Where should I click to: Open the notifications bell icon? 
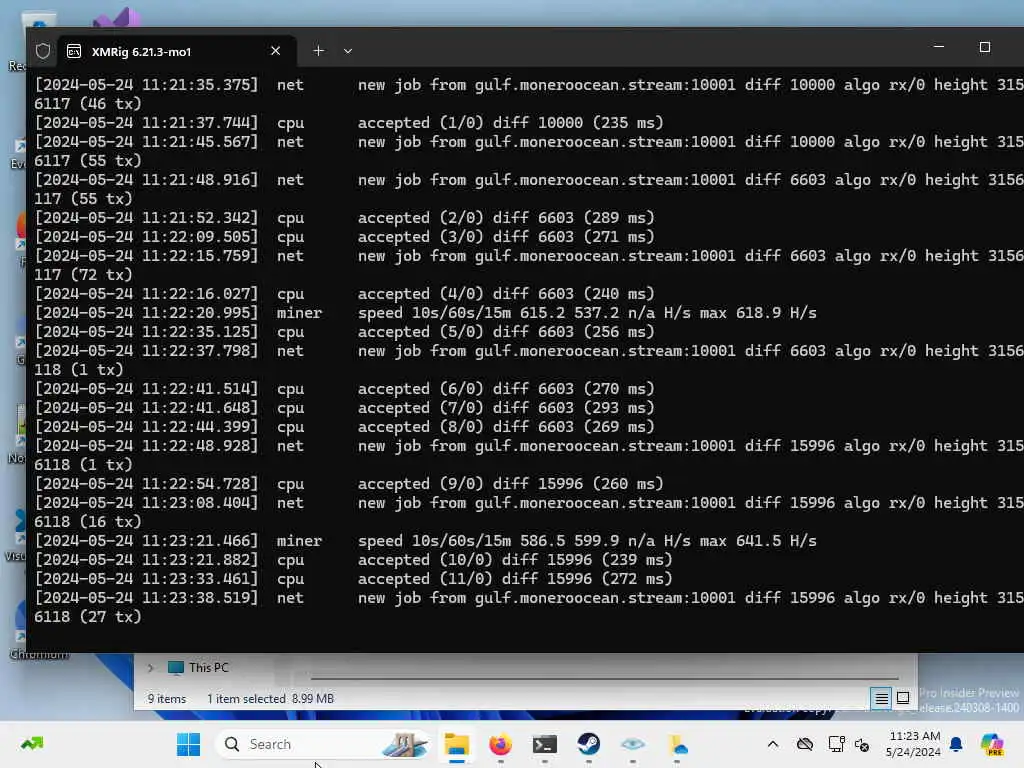956,744
